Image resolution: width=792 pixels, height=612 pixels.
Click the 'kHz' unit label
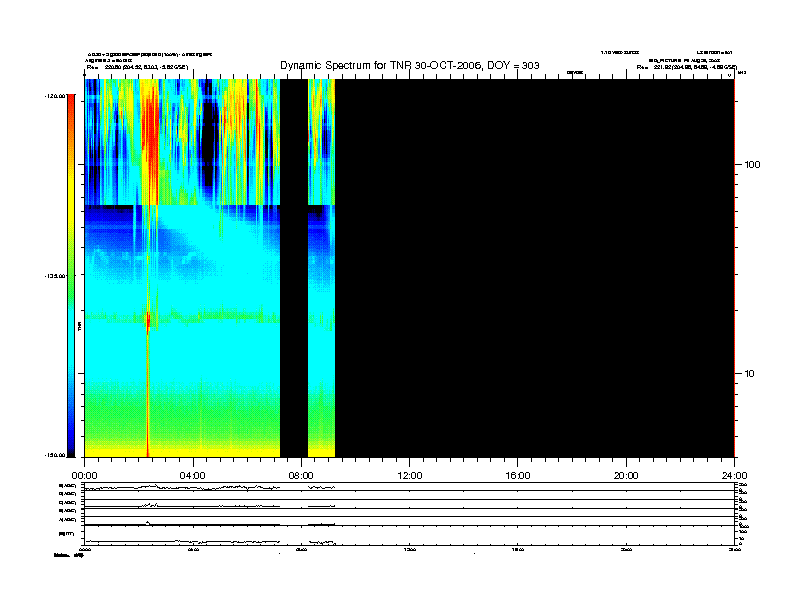(x=741, y=73)
